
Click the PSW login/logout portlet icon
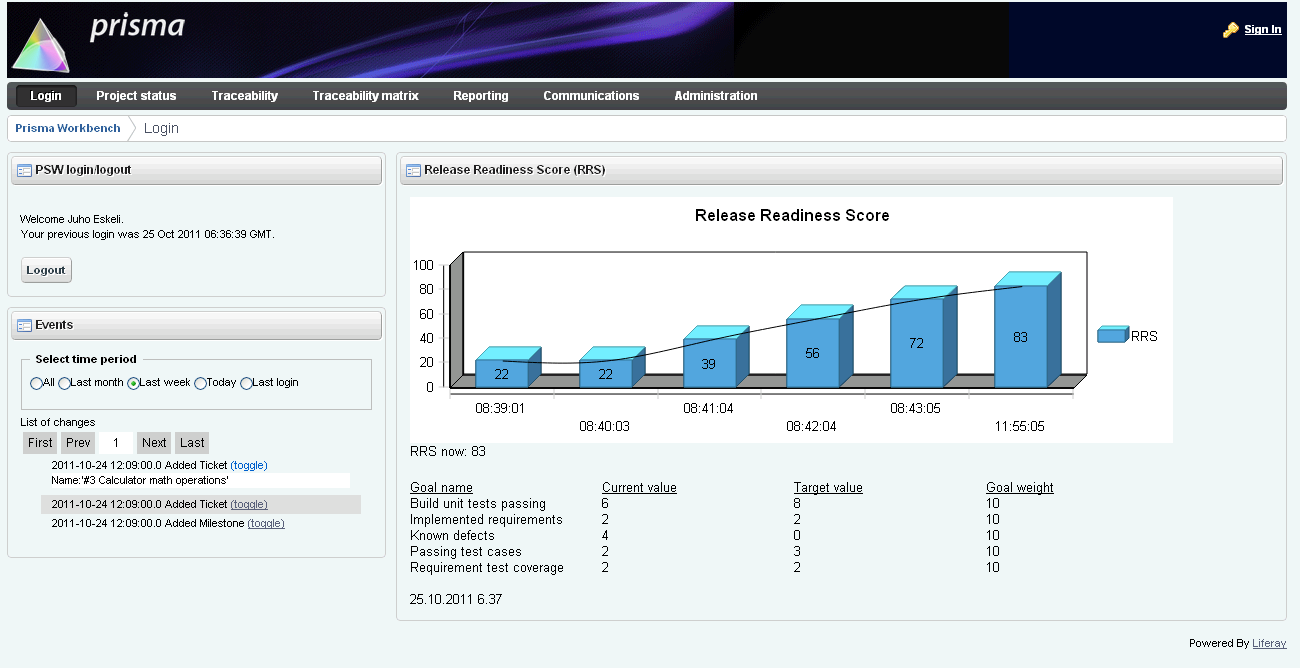(x=23, y=169)
